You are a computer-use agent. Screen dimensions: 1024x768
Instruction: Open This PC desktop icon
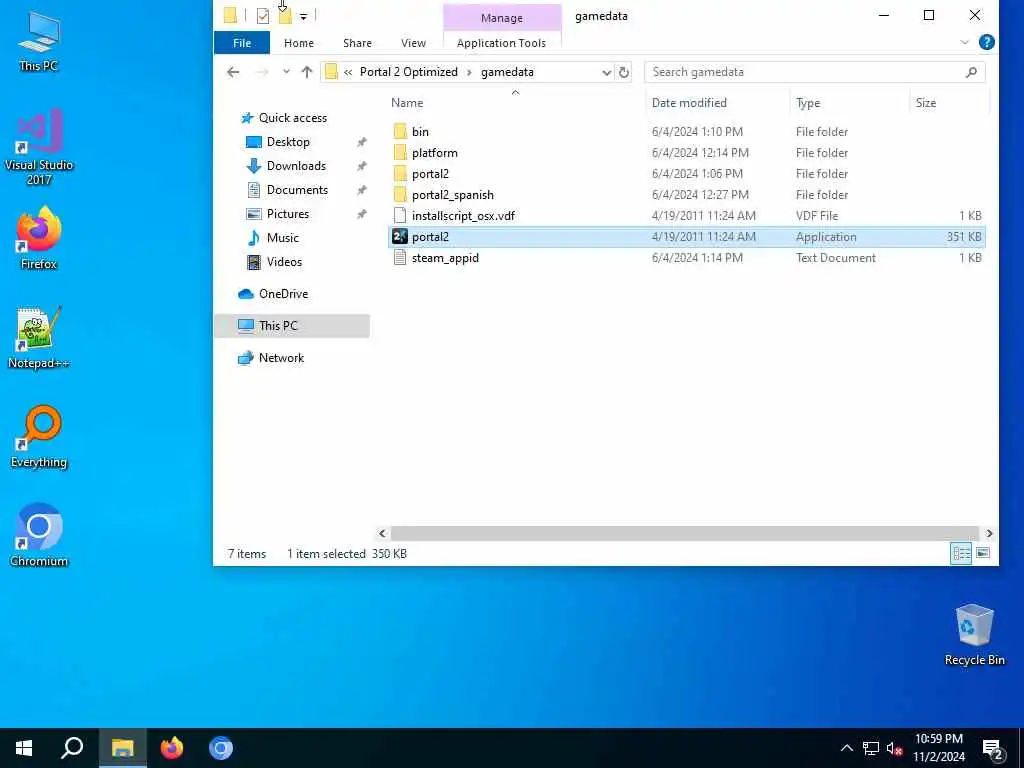39,40
